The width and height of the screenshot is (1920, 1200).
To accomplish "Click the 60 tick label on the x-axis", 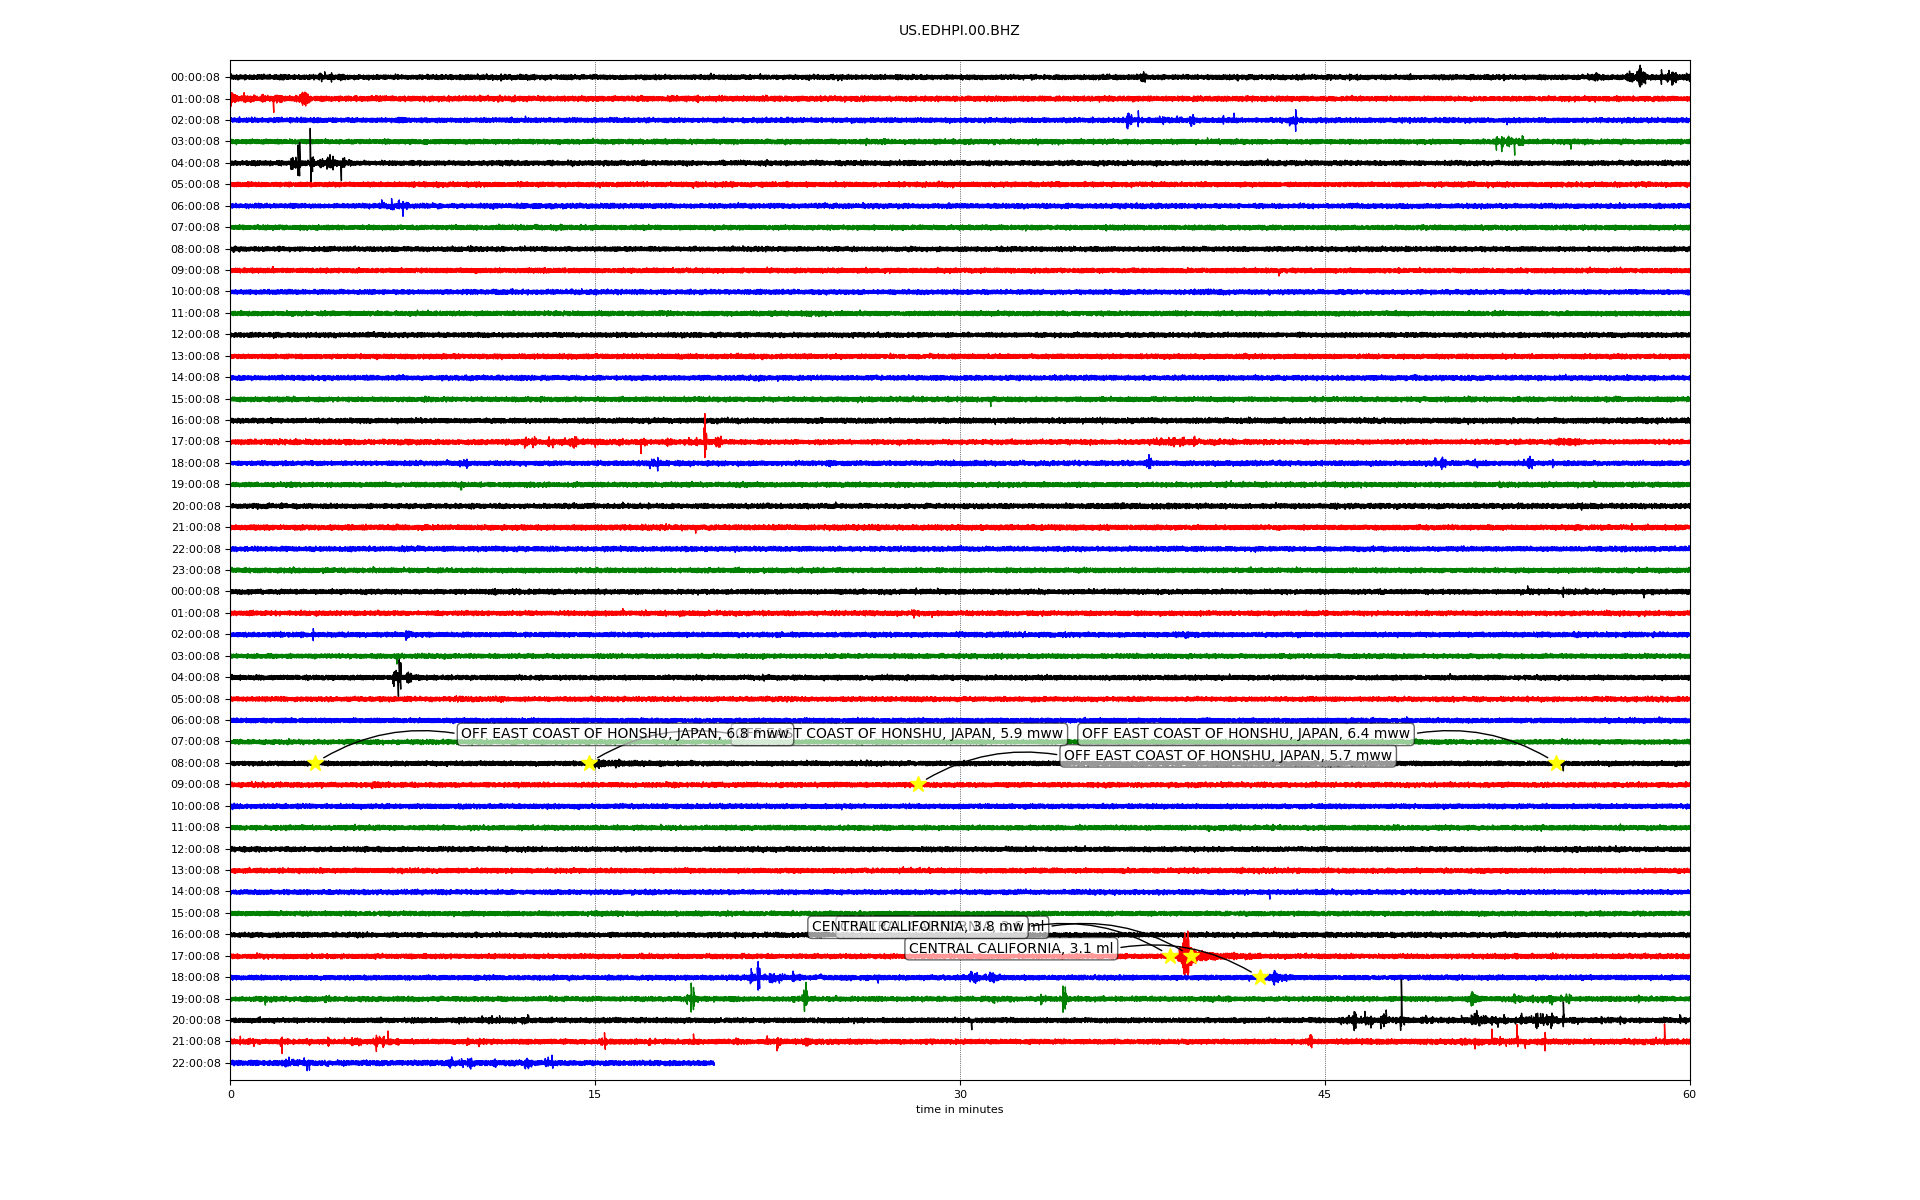I will click(1689, 1095).
